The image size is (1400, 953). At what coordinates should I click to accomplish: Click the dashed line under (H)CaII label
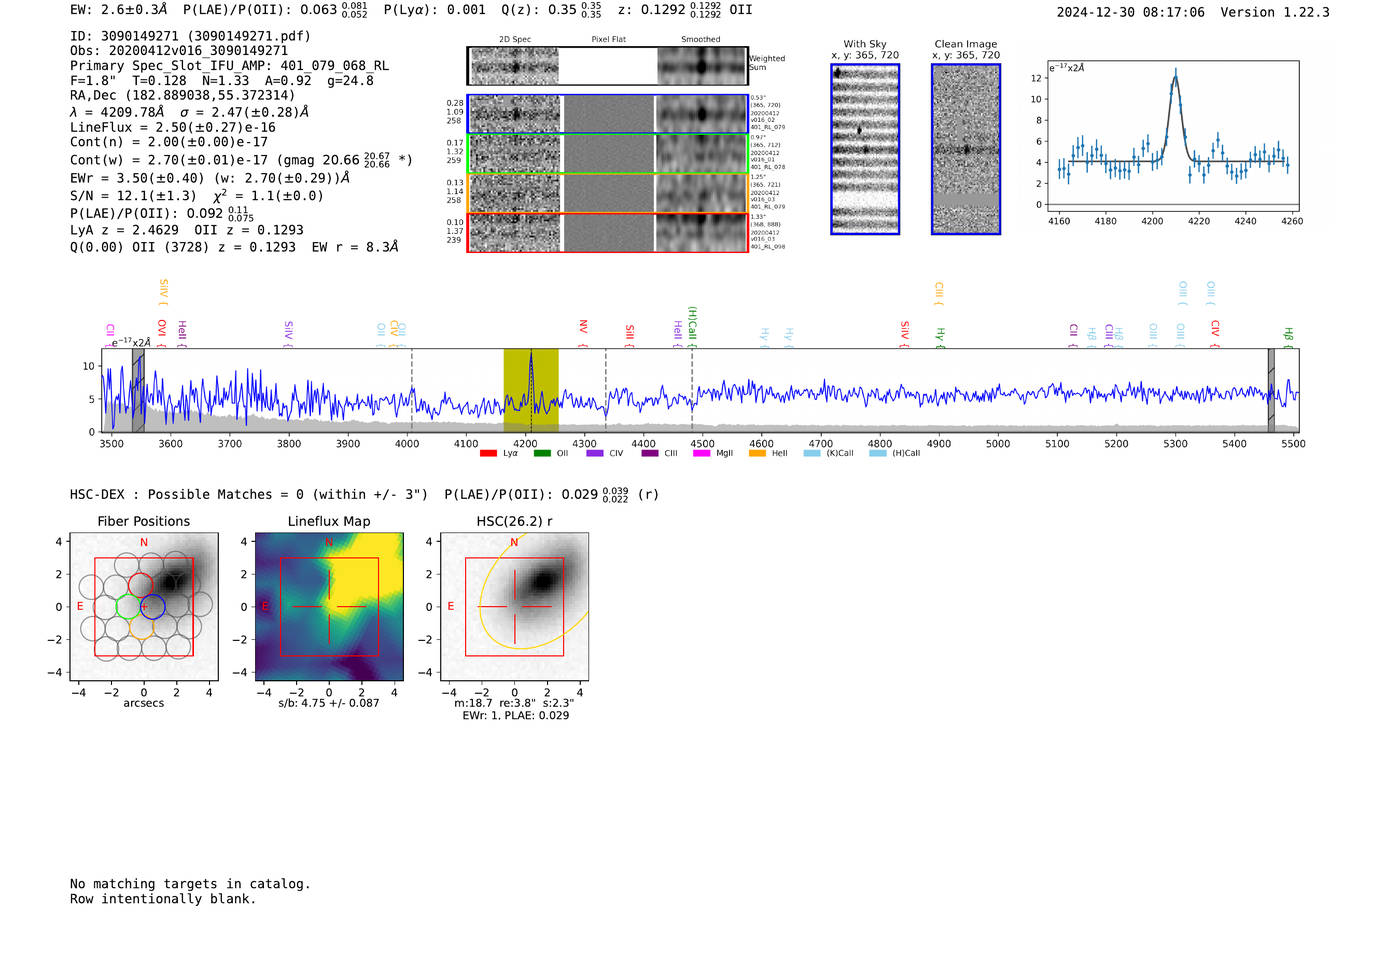[692, 391]
